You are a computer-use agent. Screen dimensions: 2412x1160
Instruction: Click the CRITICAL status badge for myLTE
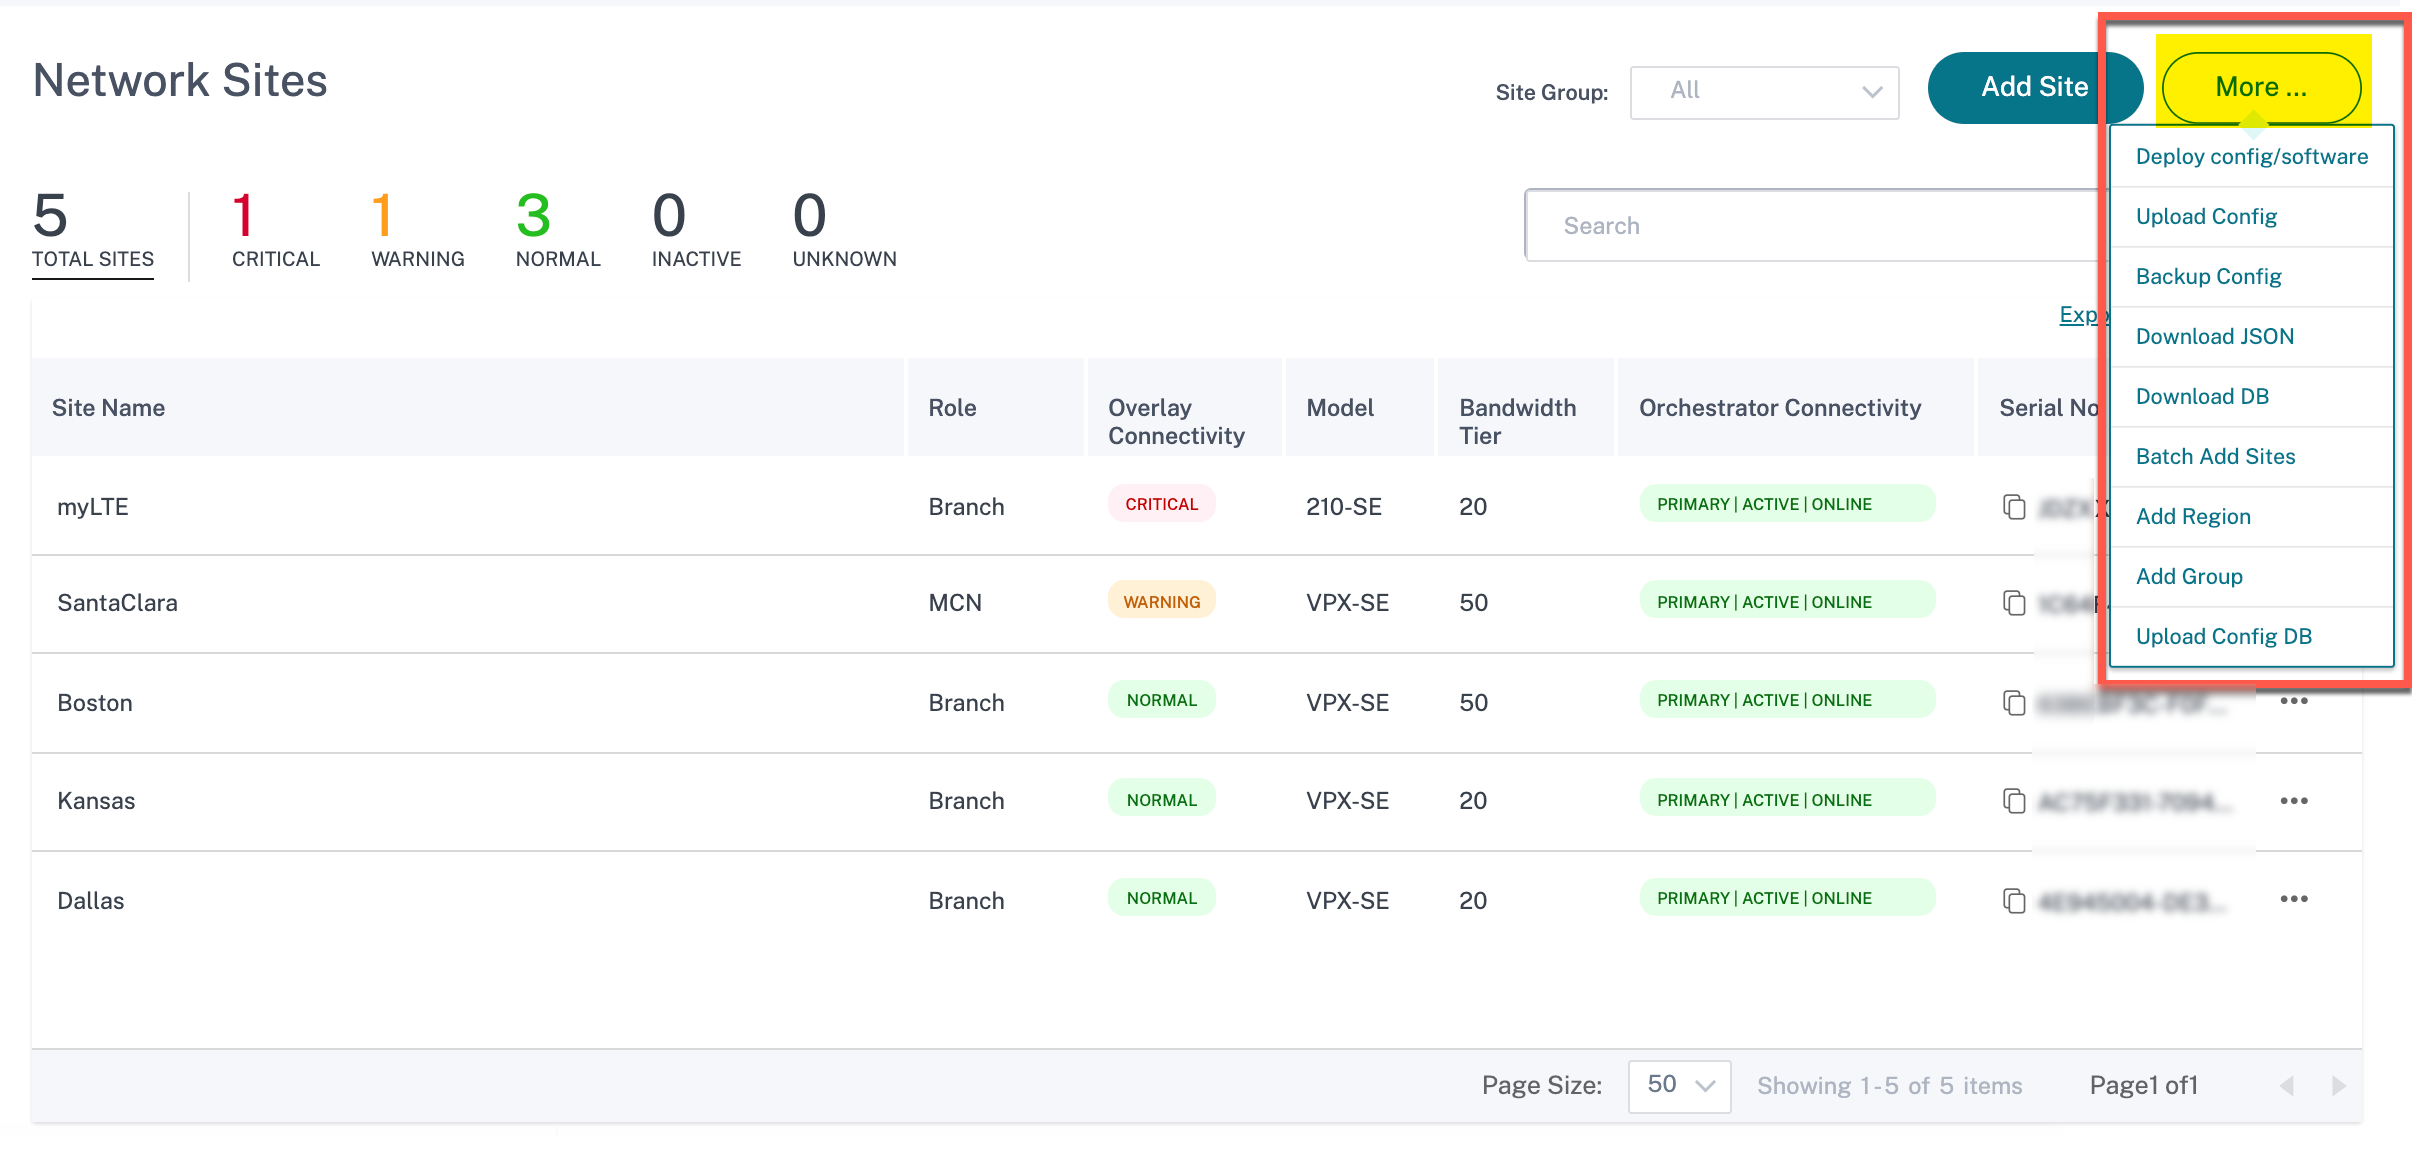point(1160,502)
